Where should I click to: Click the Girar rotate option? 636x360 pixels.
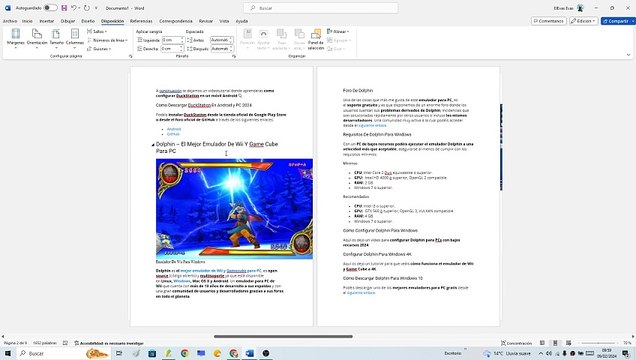pyautogui.click(x=336, y=49)
